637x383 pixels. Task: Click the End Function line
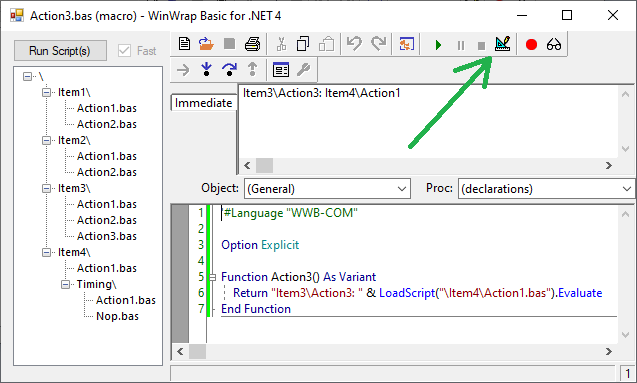pos(256,309)
